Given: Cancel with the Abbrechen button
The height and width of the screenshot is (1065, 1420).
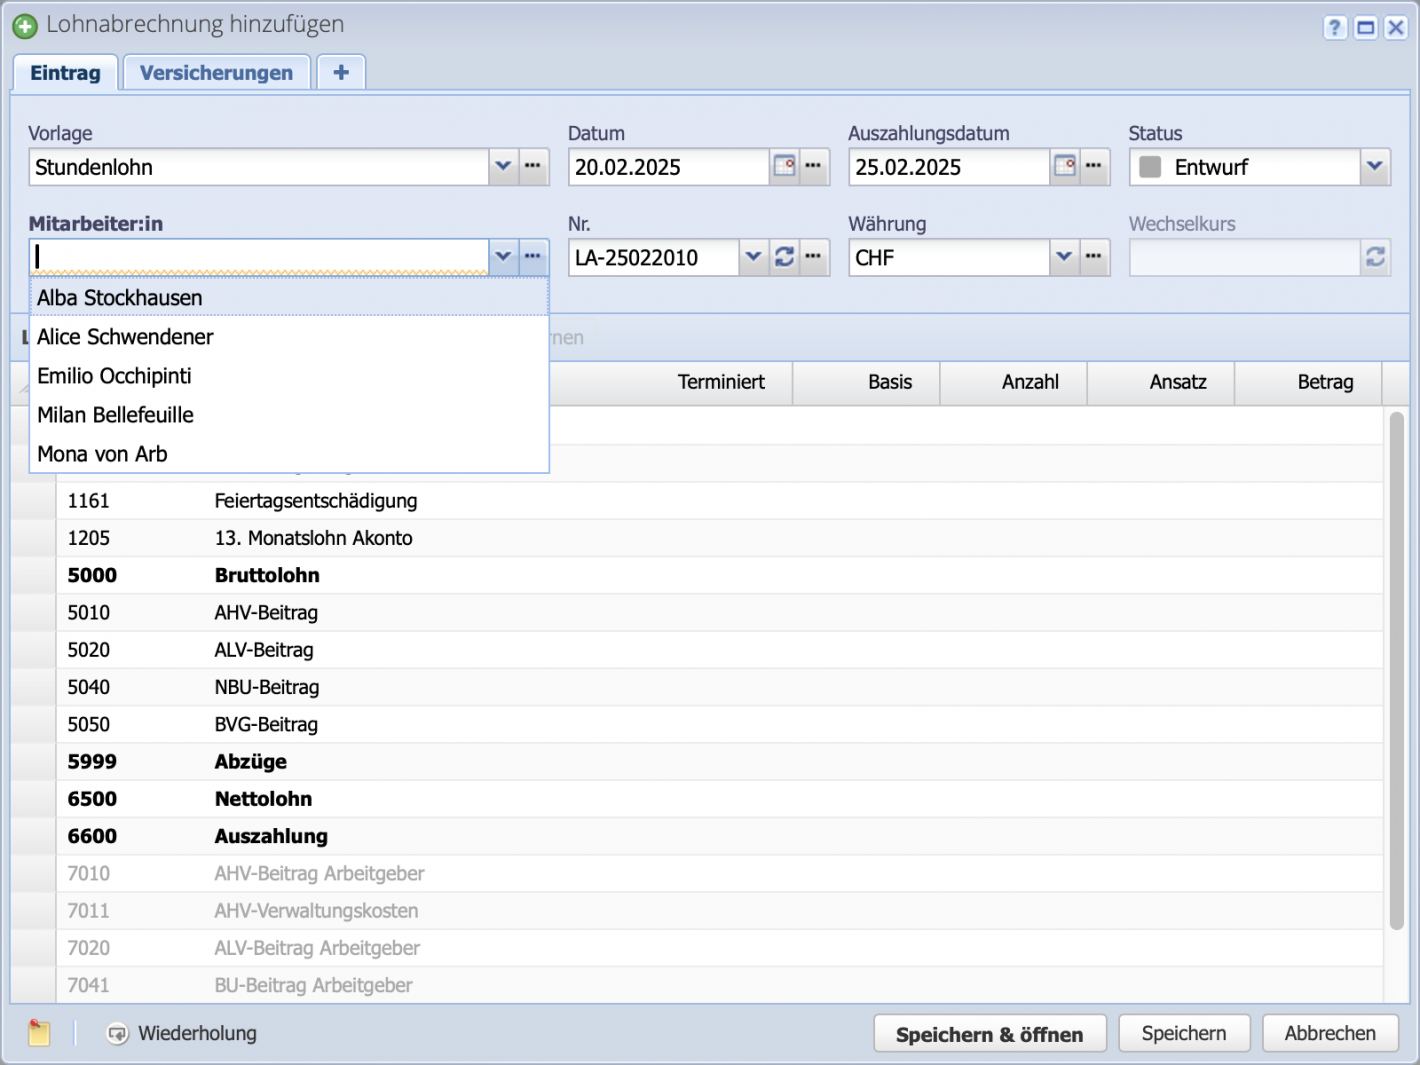Looking at the screenshot, I should [x=1330, y=1033].
